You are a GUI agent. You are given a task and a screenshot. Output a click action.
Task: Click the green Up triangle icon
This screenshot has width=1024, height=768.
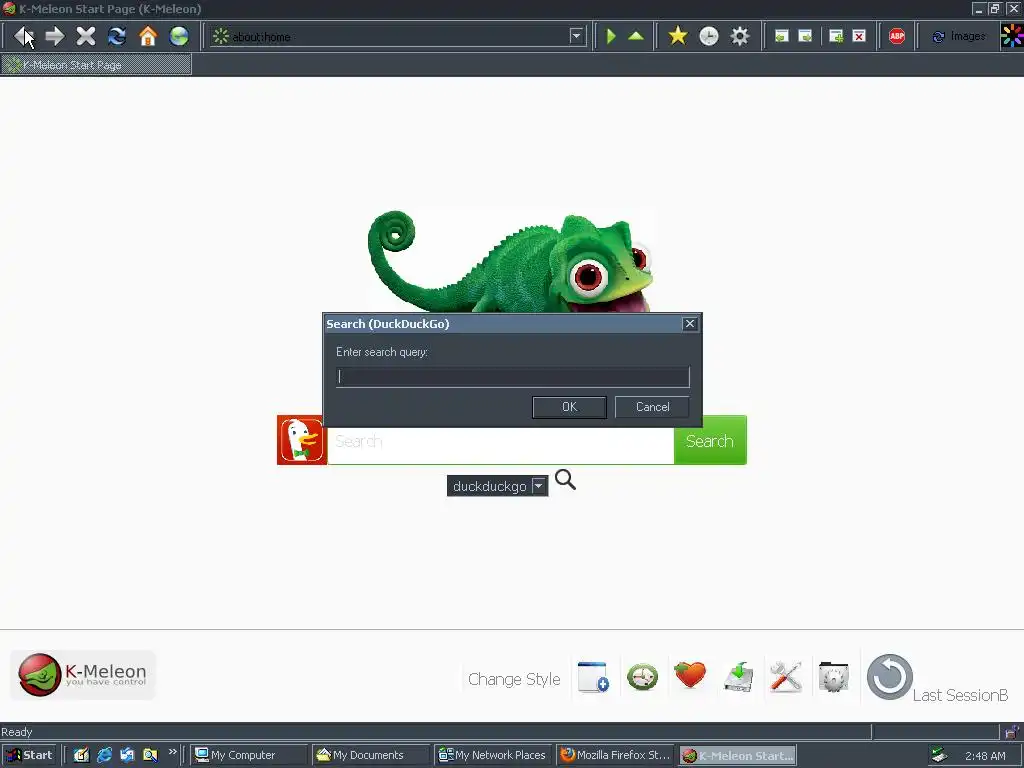pos(636,36)
